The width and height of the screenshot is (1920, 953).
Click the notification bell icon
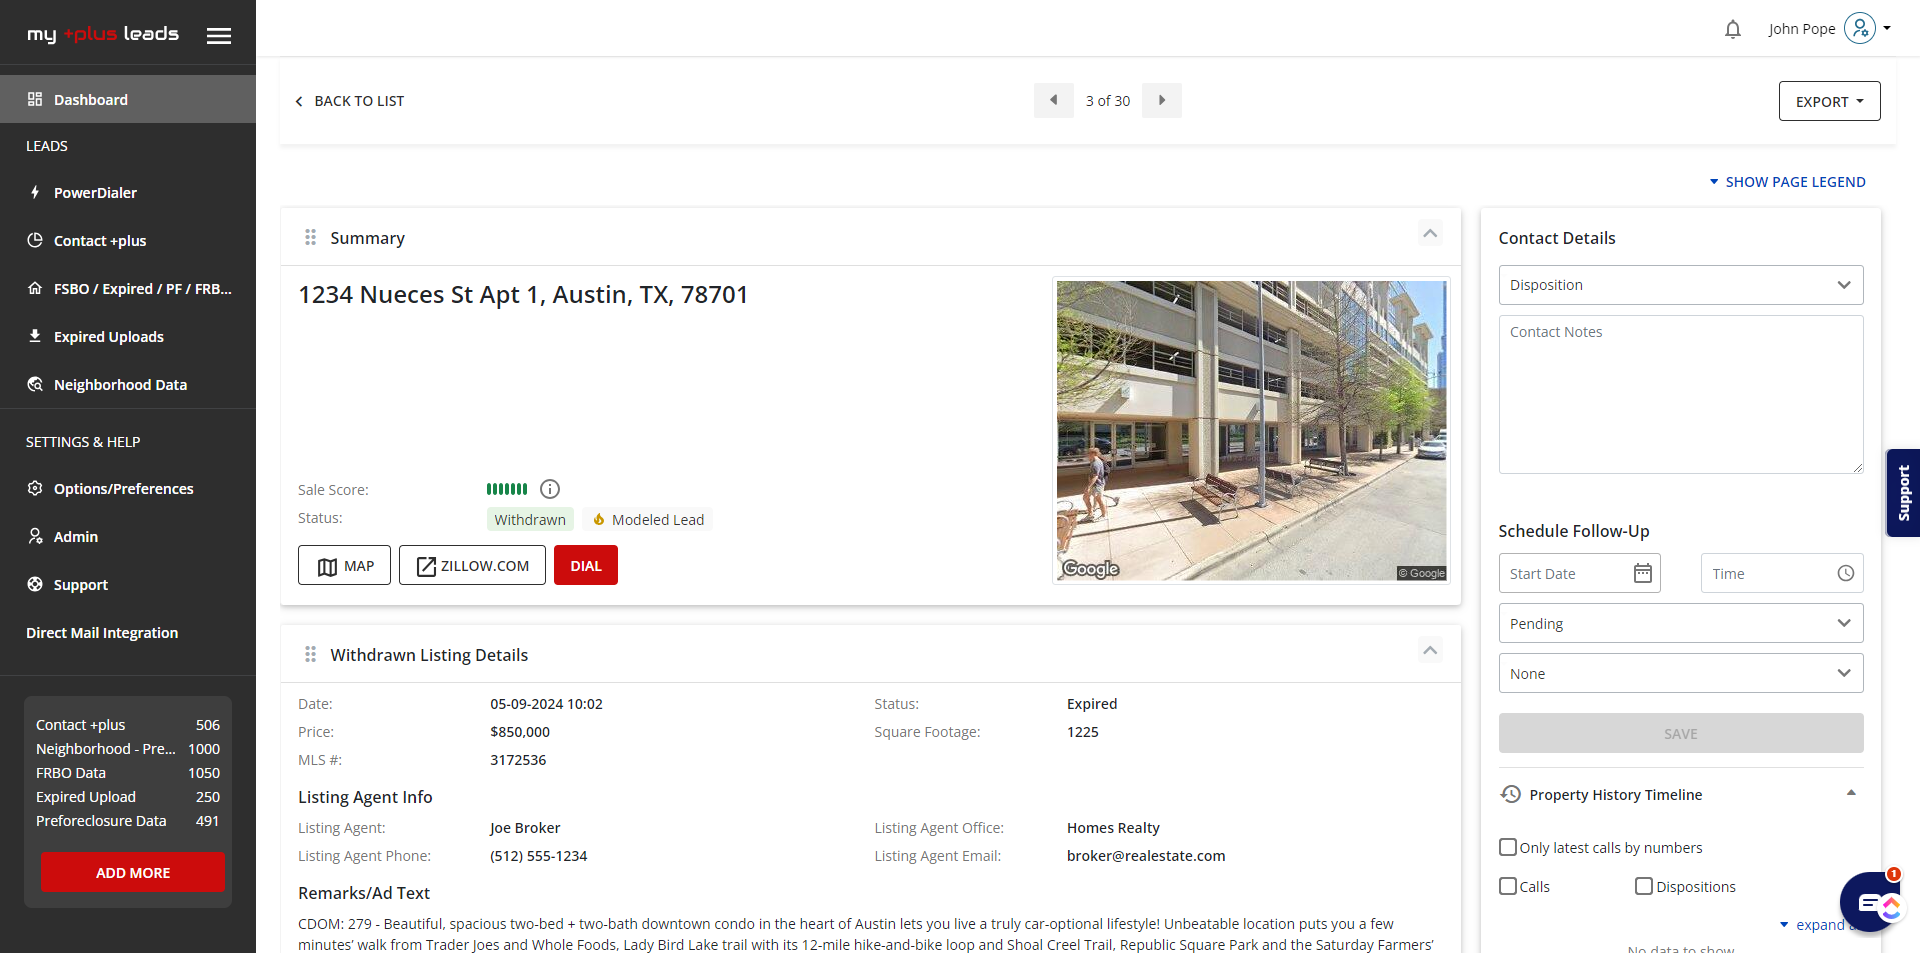1732,30
